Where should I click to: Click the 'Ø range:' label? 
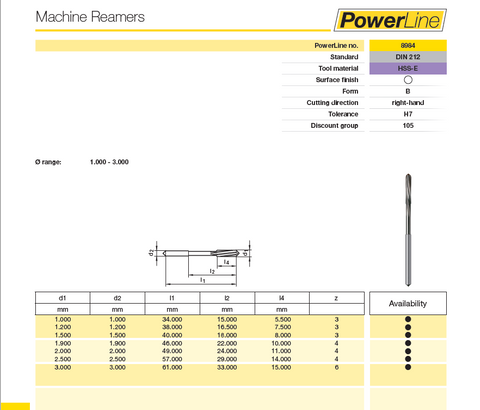(48, 162)
